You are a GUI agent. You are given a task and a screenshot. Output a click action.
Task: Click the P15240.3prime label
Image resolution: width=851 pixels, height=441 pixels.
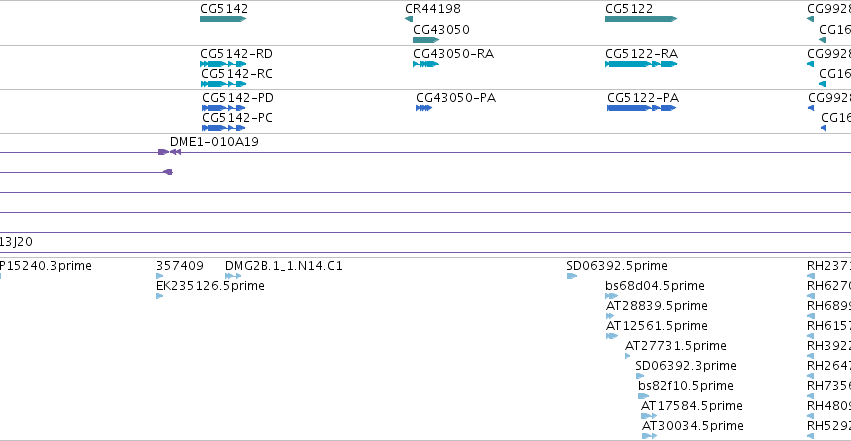coord(46,266)
